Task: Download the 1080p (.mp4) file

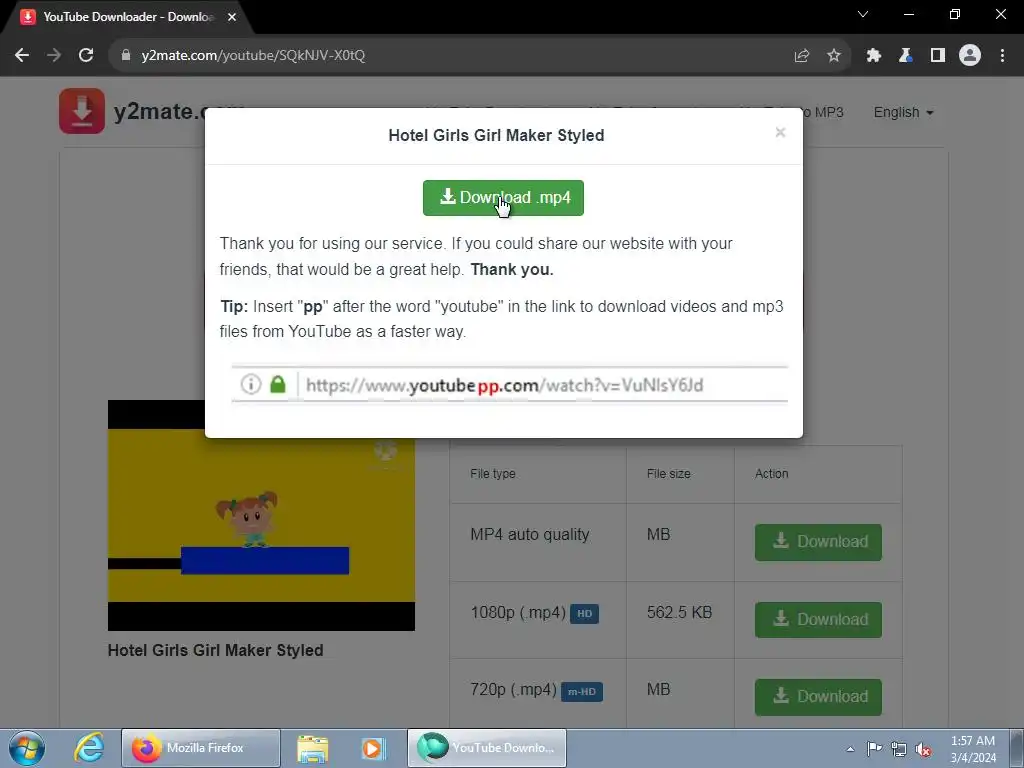Action: pos(818,619)
